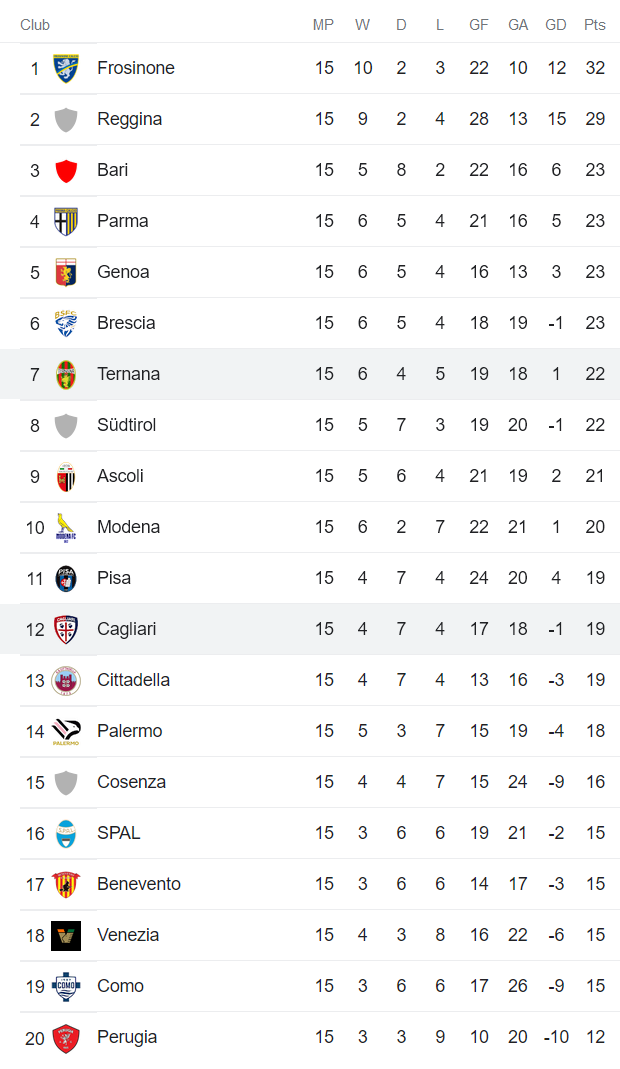Open the Cittadella team name link
The image size is (620, 1069).
click(x=133, y=680)
